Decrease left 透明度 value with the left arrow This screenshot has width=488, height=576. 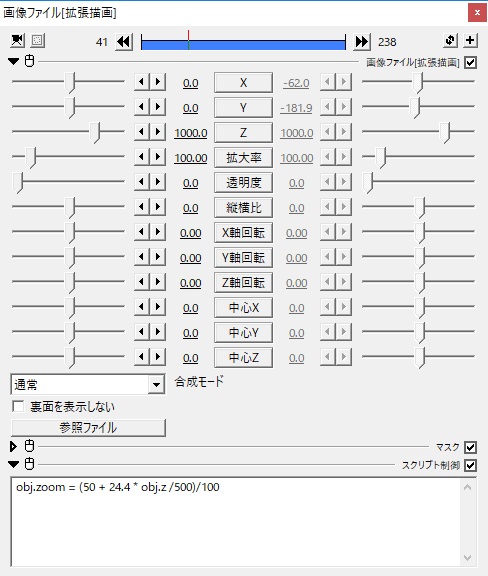142,181
